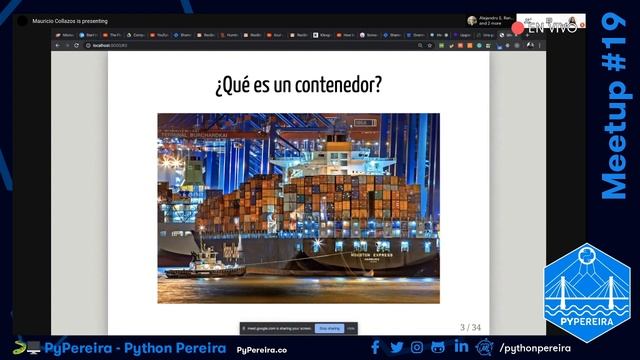Hide the screen sharing notification bar

[351, 328]
